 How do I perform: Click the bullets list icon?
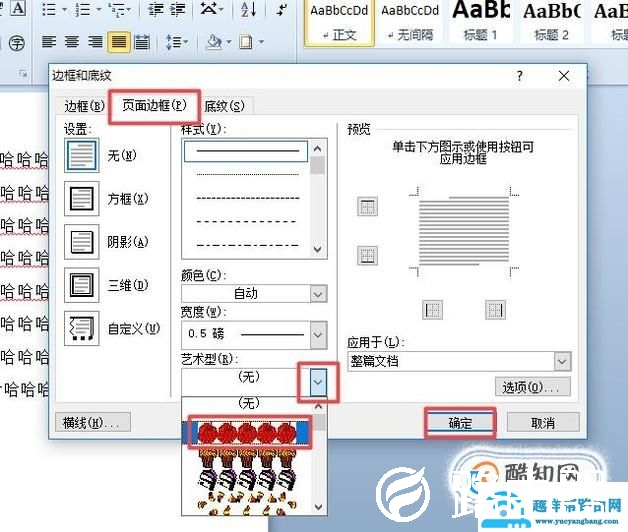[49, 9]
